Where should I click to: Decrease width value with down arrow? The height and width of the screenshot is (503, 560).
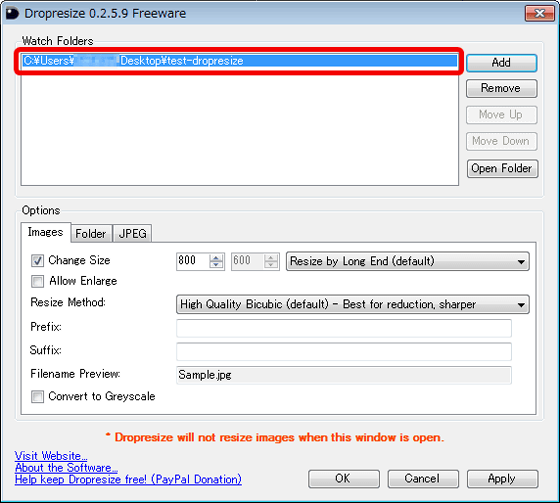[x=216, y=265]
